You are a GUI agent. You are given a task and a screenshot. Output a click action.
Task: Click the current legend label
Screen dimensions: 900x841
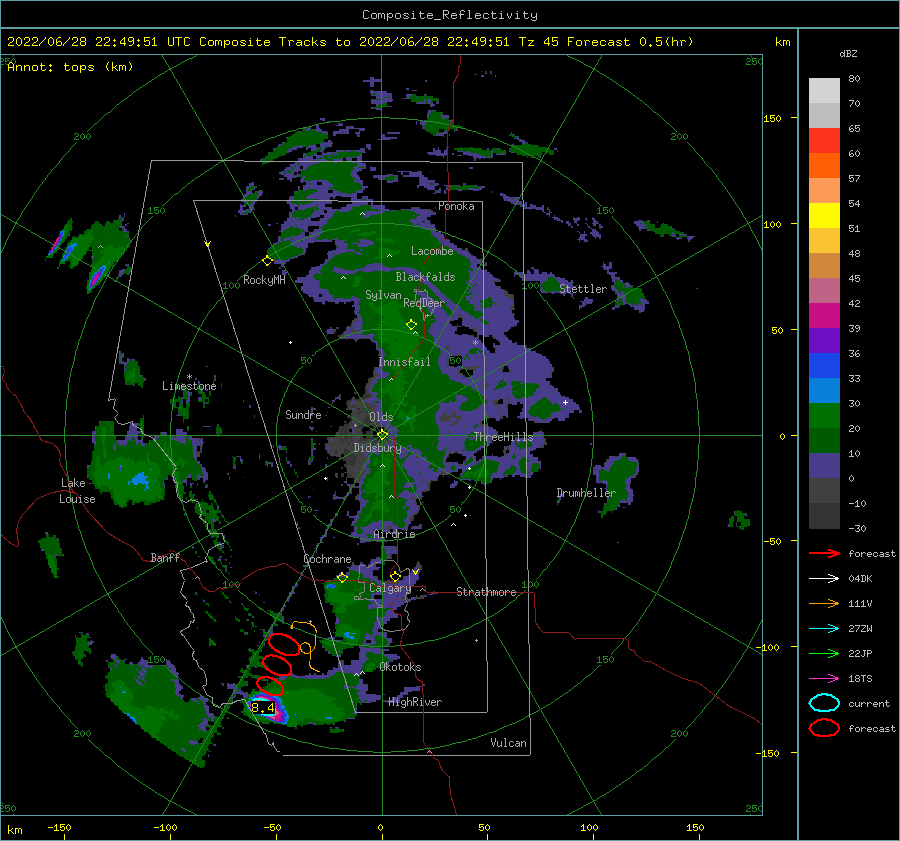(x=869, y=703)
